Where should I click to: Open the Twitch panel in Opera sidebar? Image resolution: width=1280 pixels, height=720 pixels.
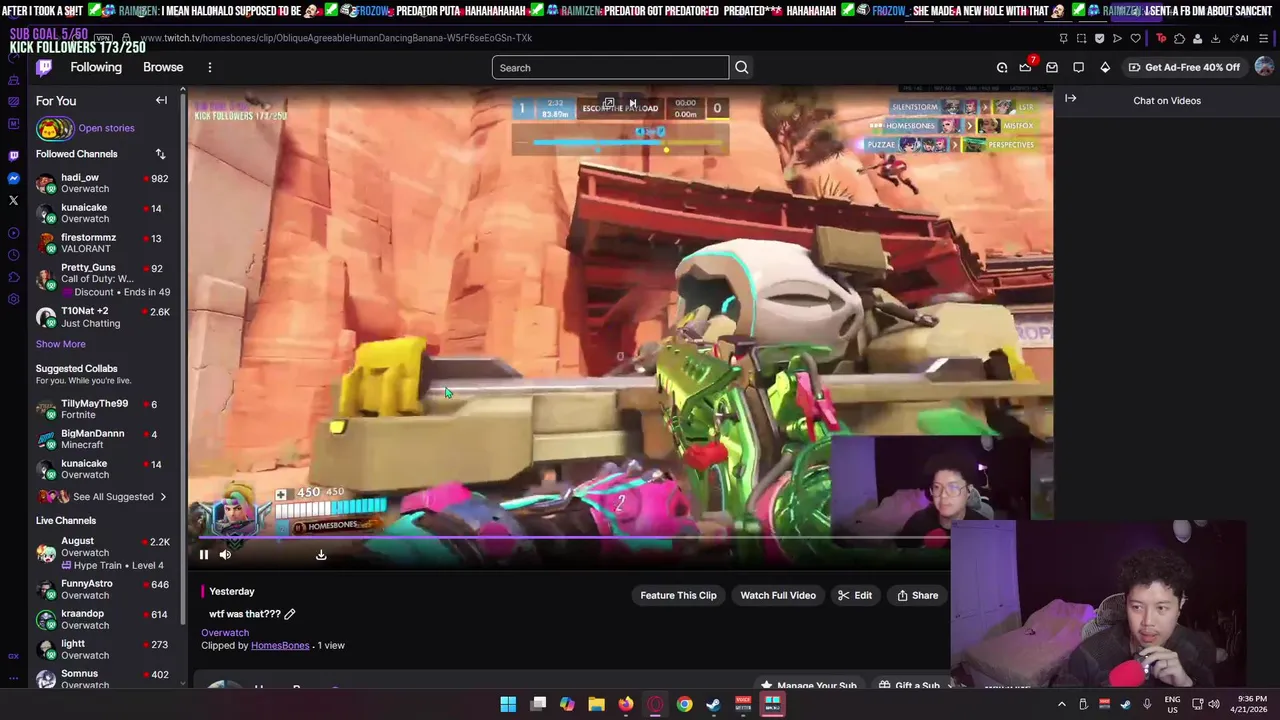13,156
